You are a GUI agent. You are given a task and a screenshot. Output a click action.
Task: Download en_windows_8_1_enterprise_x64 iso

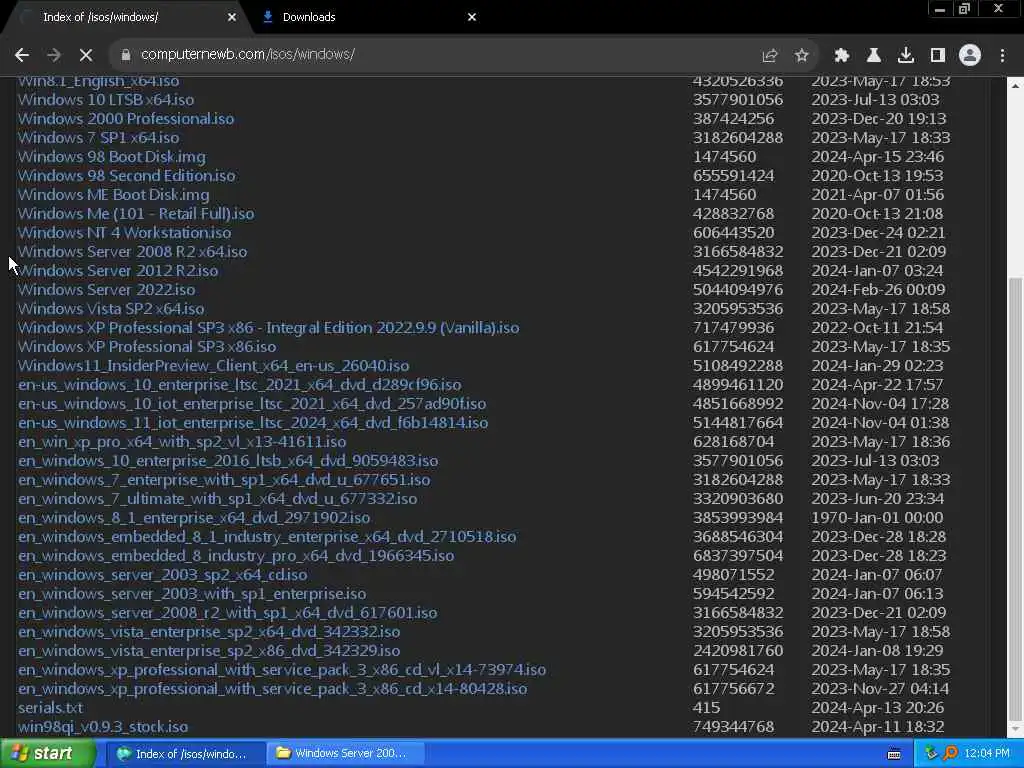pos(194,517)
